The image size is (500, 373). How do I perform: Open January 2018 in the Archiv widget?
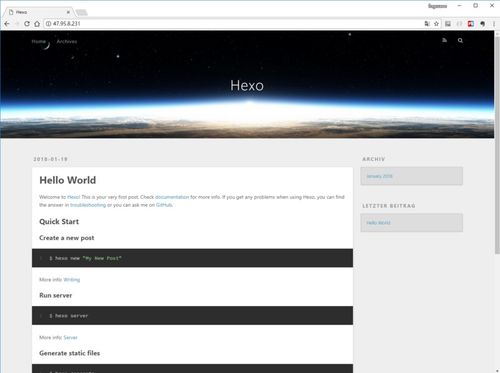[380, 176]
